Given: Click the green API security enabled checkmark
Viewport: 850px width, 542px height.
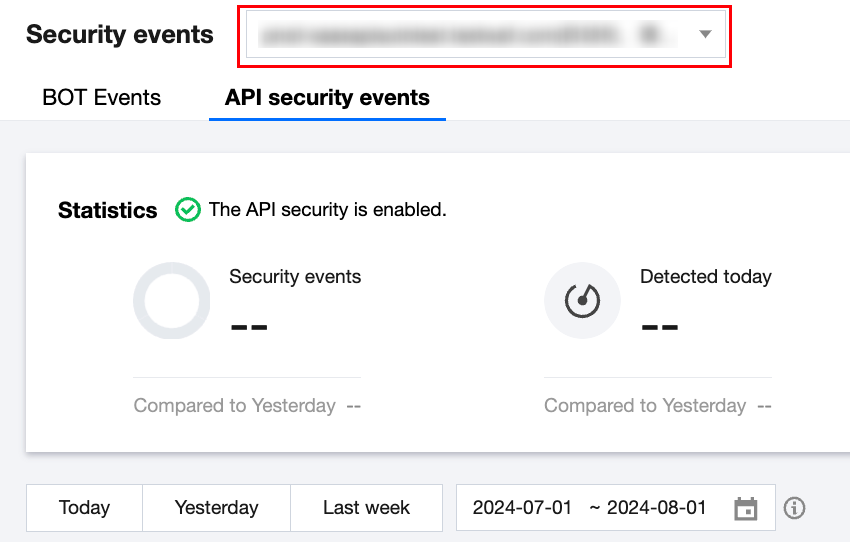Looking at the screenshot, I should click(187, 210).
